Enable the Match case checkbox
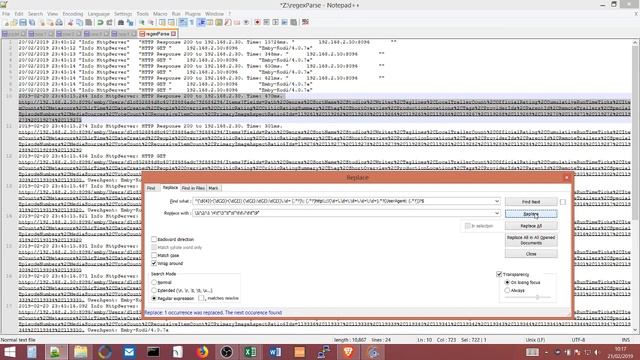The image size is (640, 360). [154, 255]
